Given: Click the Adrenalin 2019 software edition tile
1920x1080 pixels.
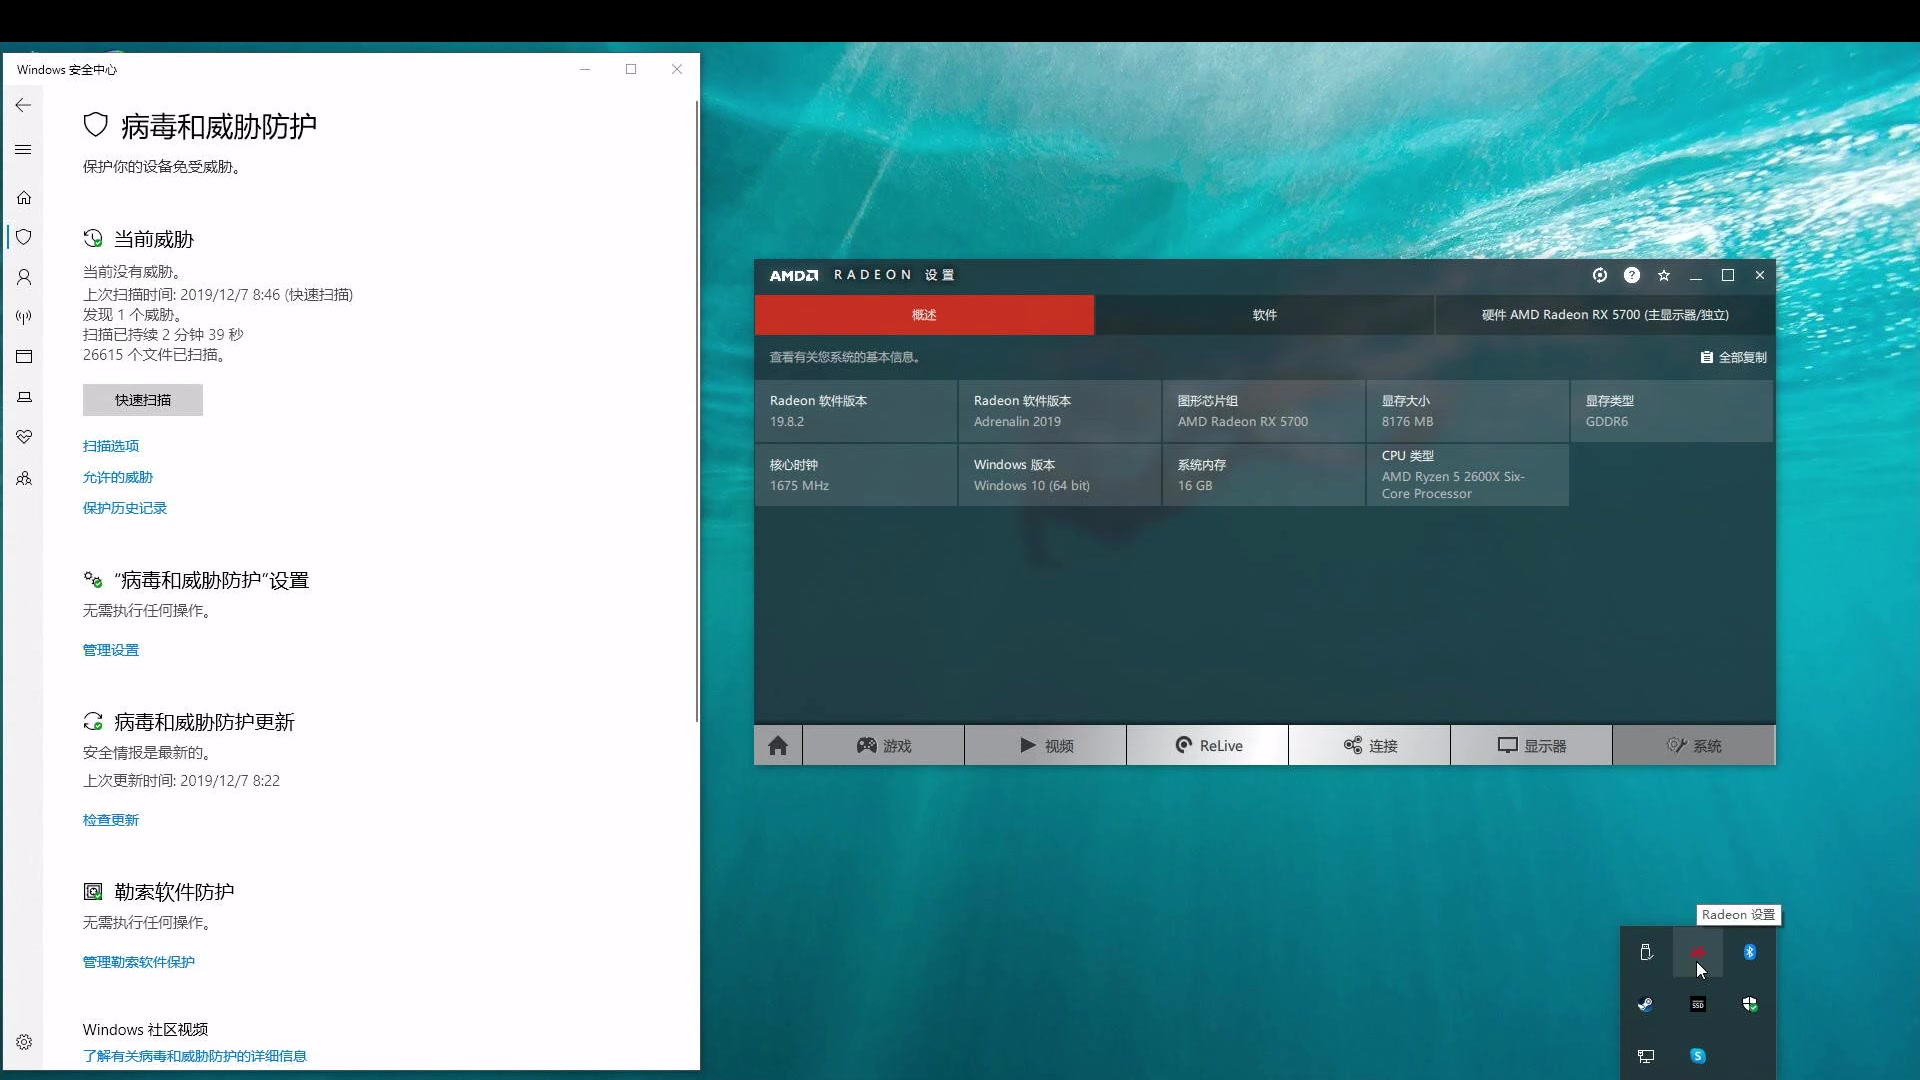Looking at the screenshot, I should (x=1060, y=411).
